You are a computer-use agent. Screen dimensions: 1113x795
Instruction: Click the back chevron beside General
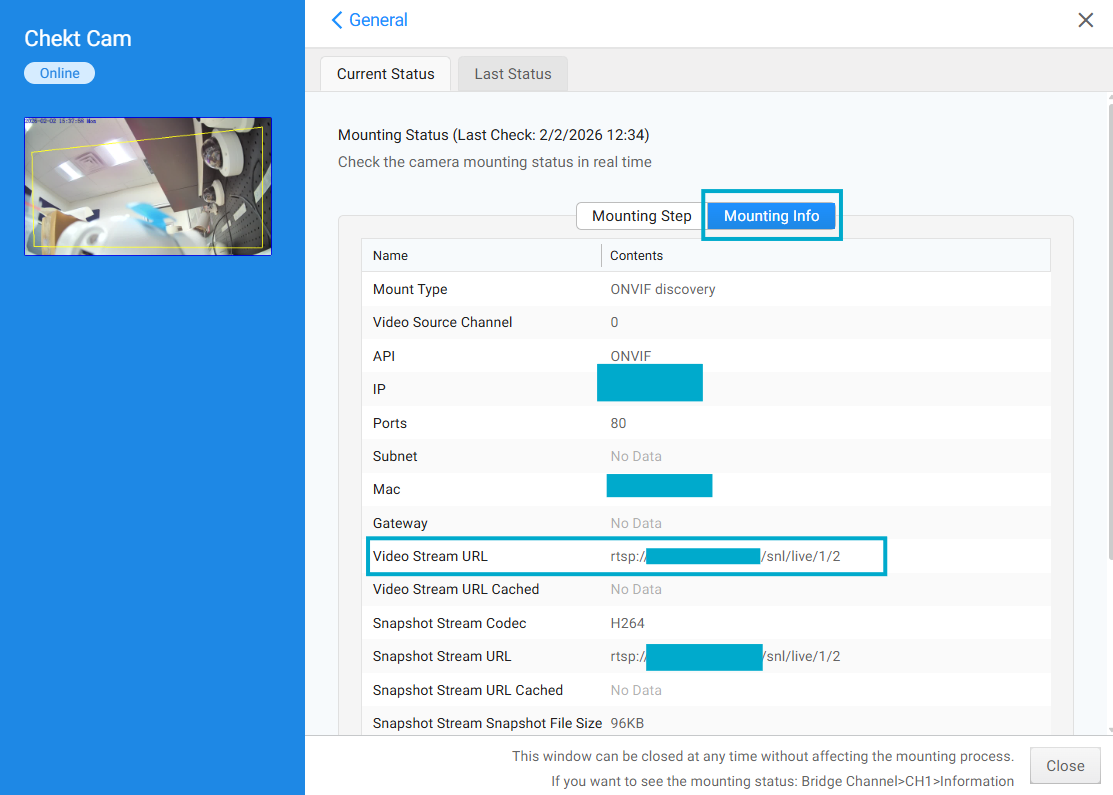pos(337,20)
